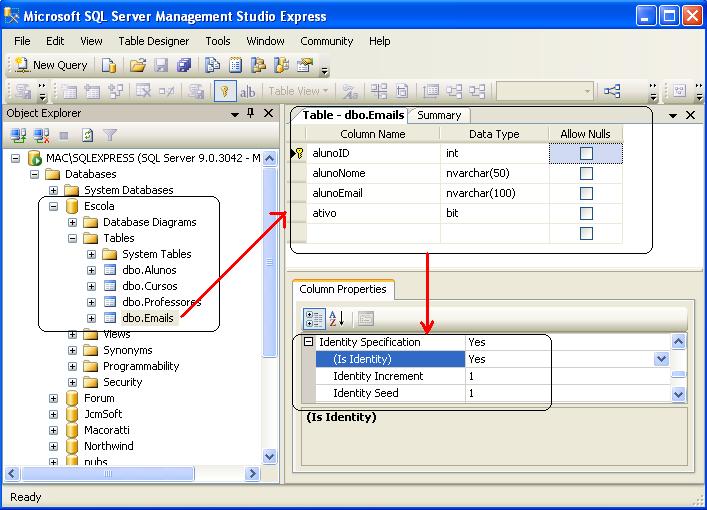
Task: Click the Save All stacked disks icon
Action: click(184, 65)
